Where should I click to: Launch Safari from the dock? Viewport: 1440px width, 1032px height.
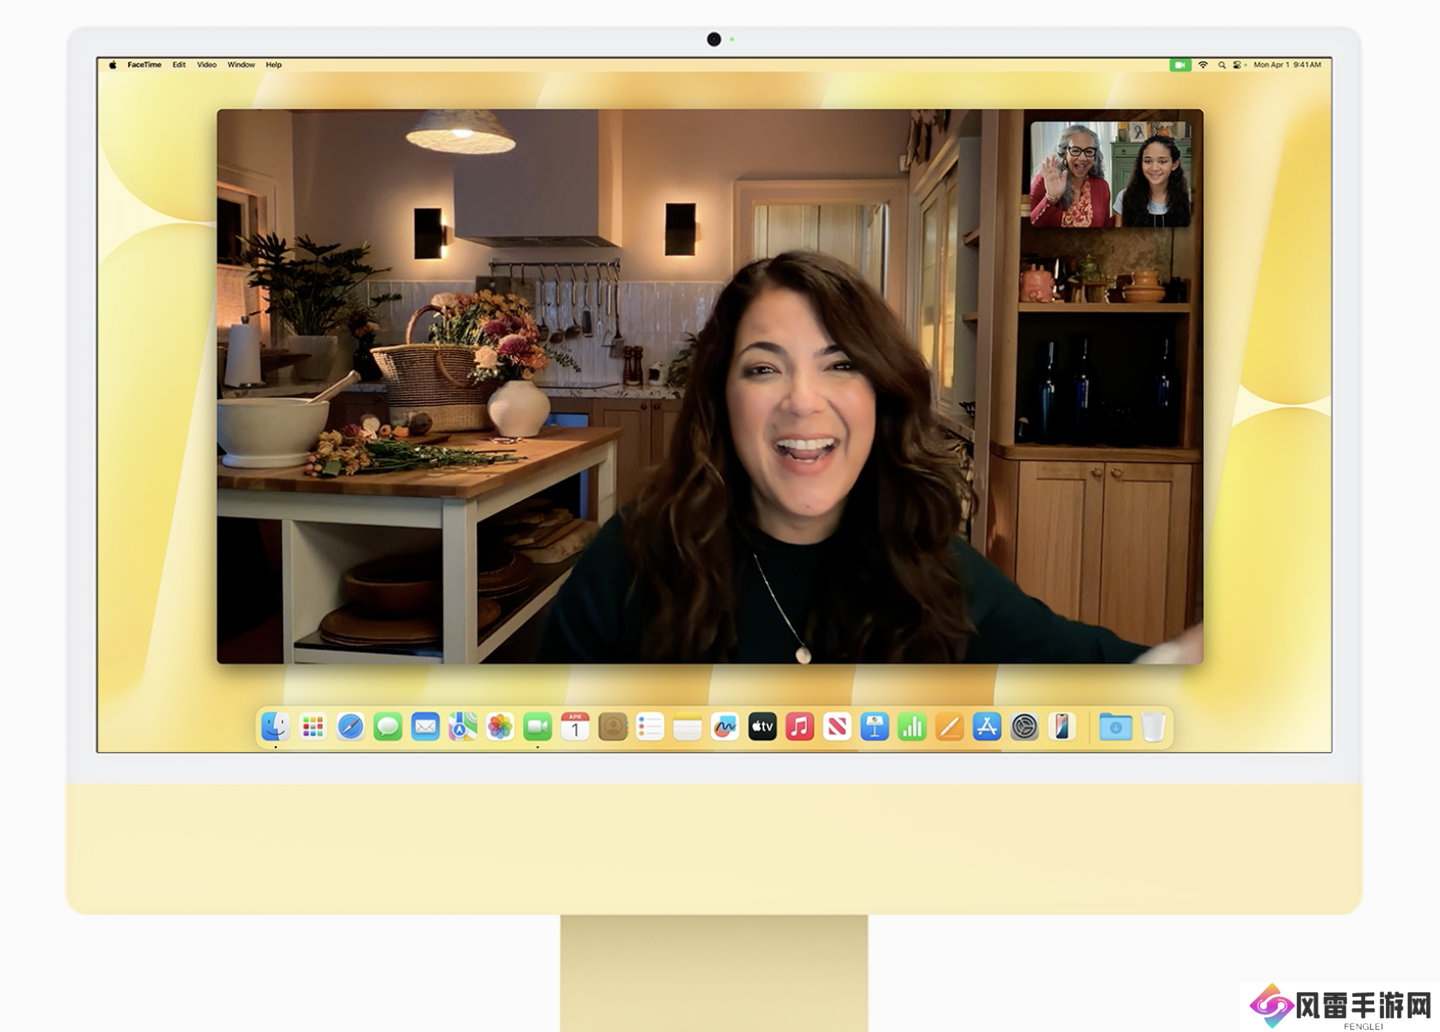350,727
